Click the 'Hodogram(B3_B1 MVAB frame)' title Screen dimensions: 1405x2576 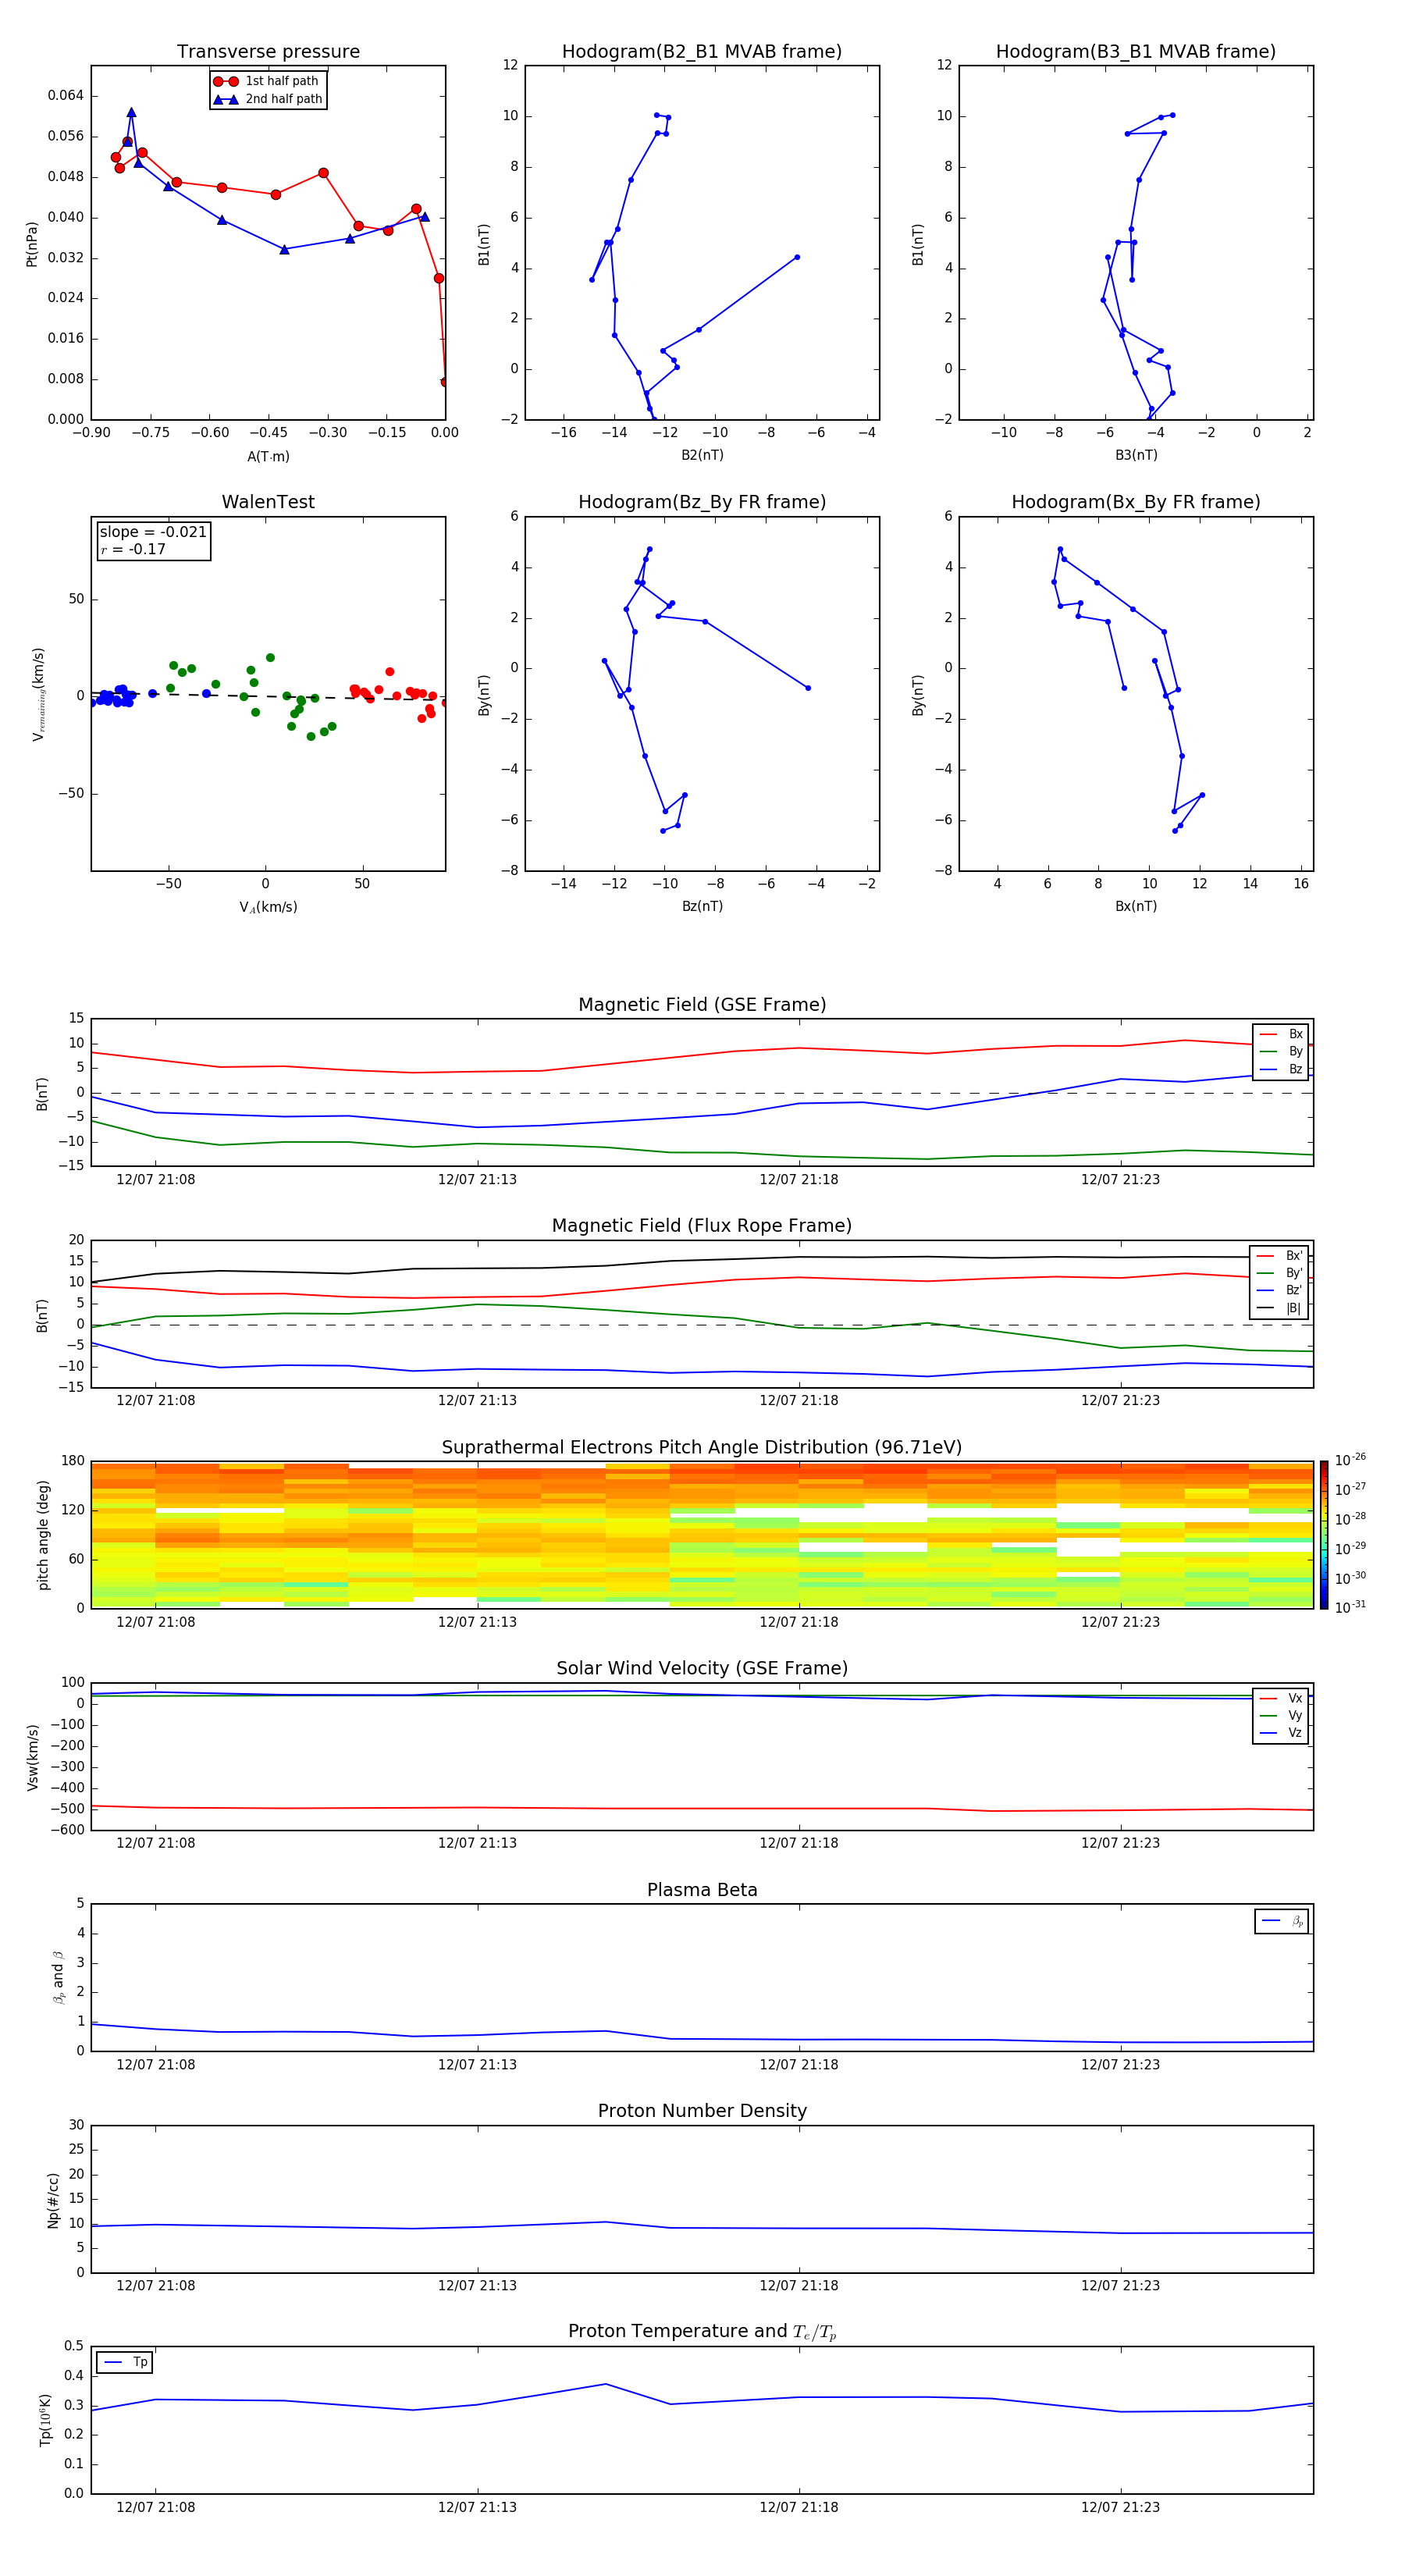pyautogui.click(x=1136, y=52)
